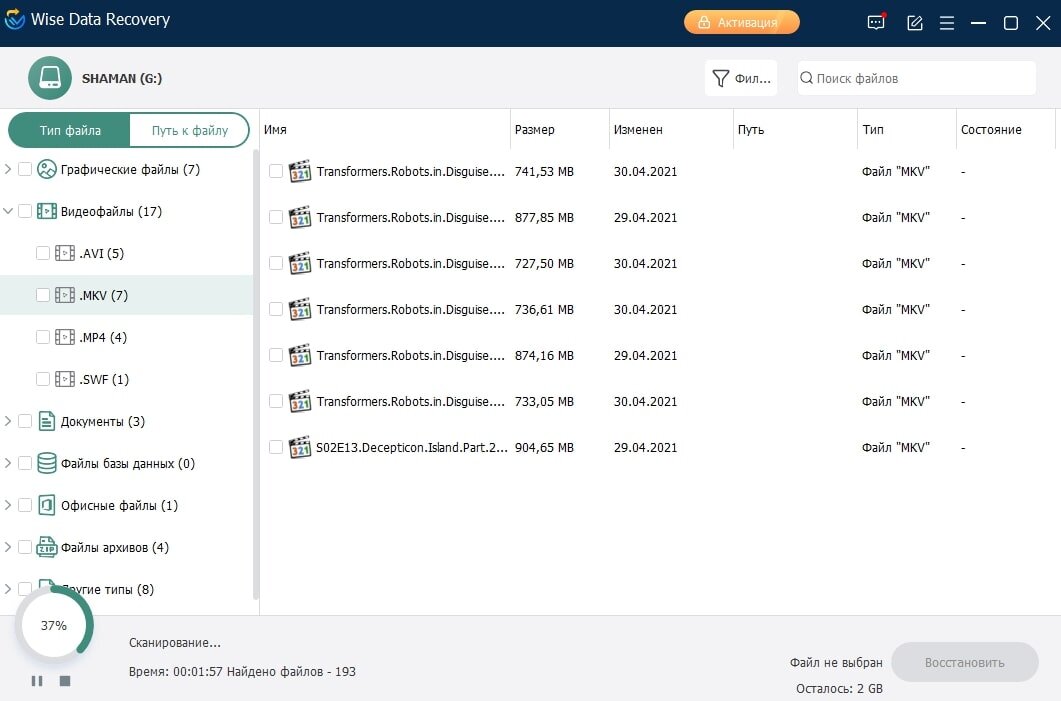Stop the scanning process

click(65, 681)
